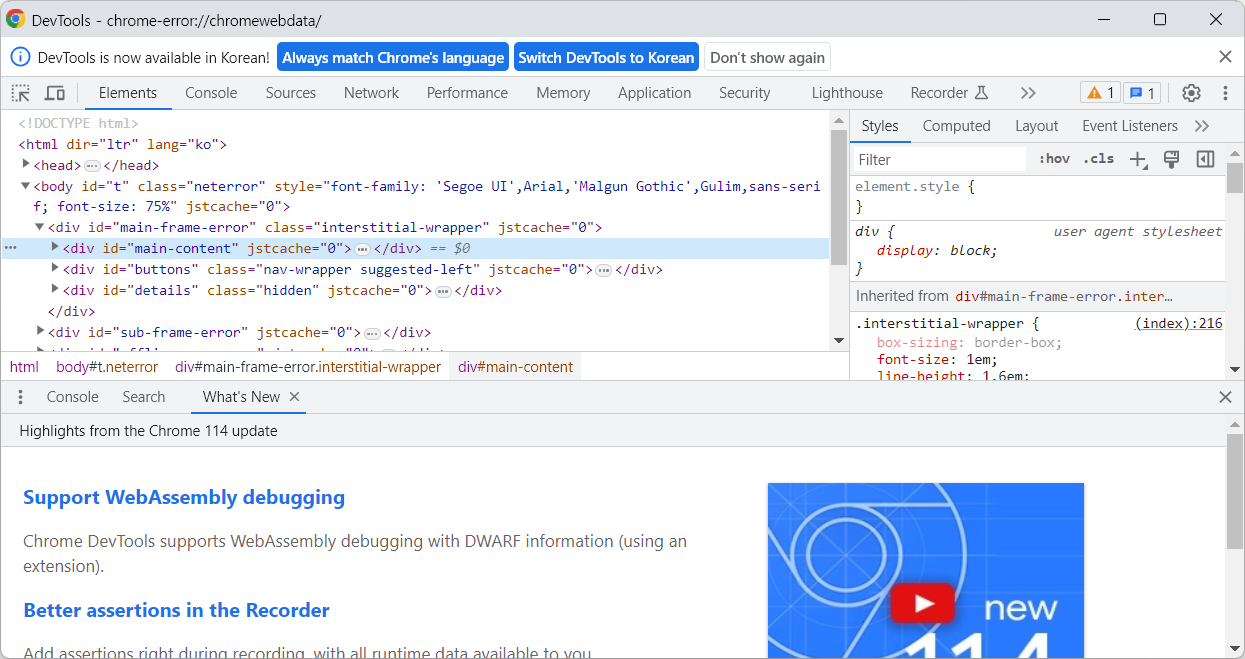Open the DevTools three-dot customize menu
Screen dimensions: 1245x659
coord(1225,93)
